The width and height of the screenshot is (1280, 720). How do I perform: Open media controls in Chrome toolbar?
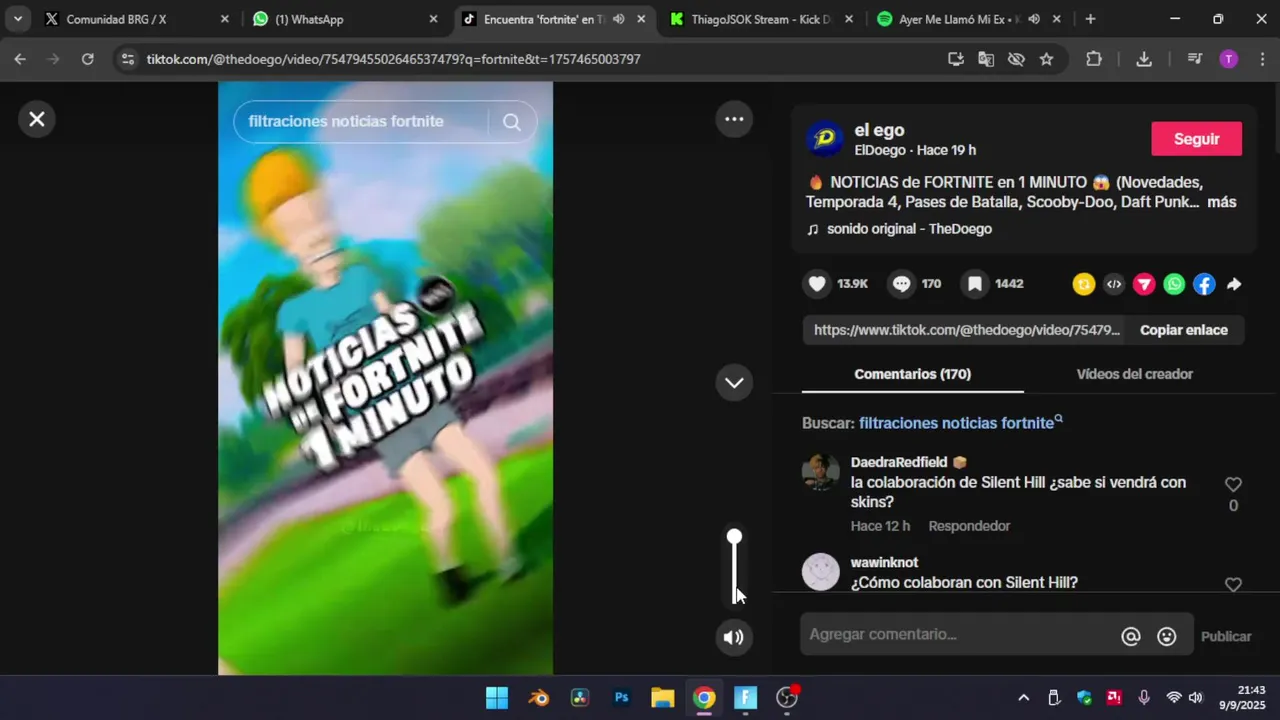pos(1194,59)
